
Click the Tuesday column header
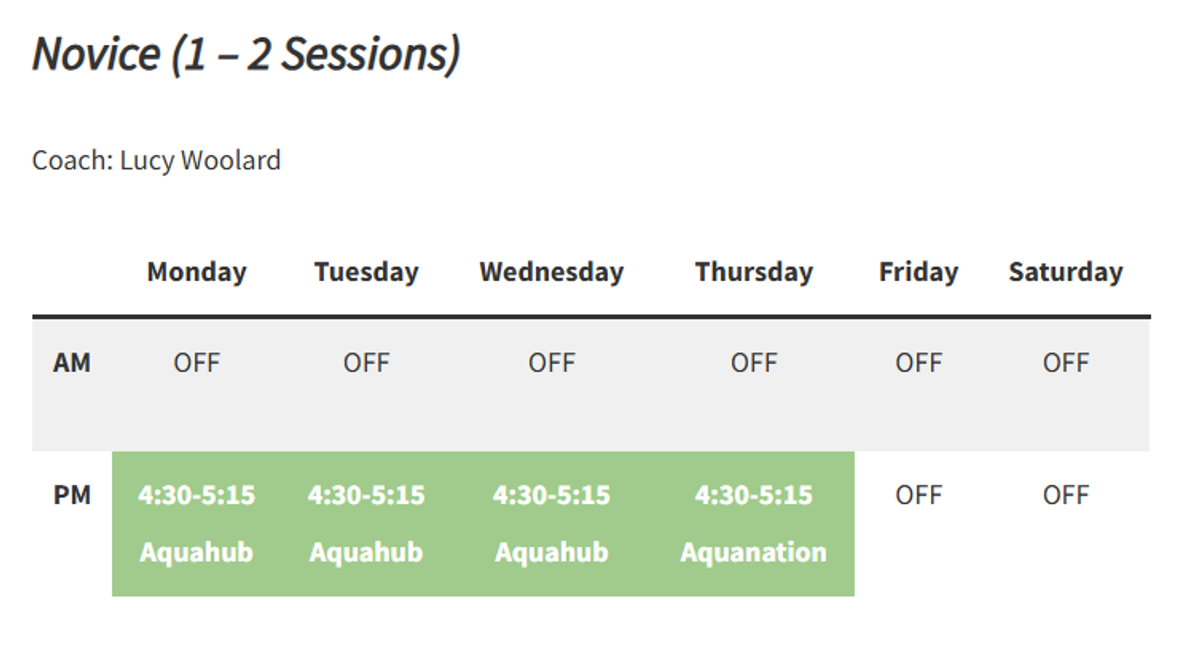click(x=366, y=272)
